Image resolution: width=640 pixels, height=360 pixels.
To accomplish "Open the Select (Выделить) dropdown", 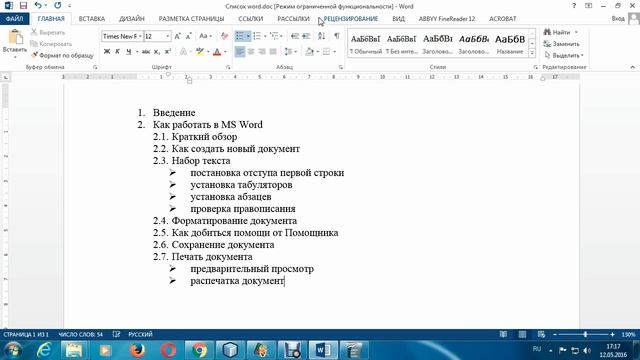I will (564, 55).
